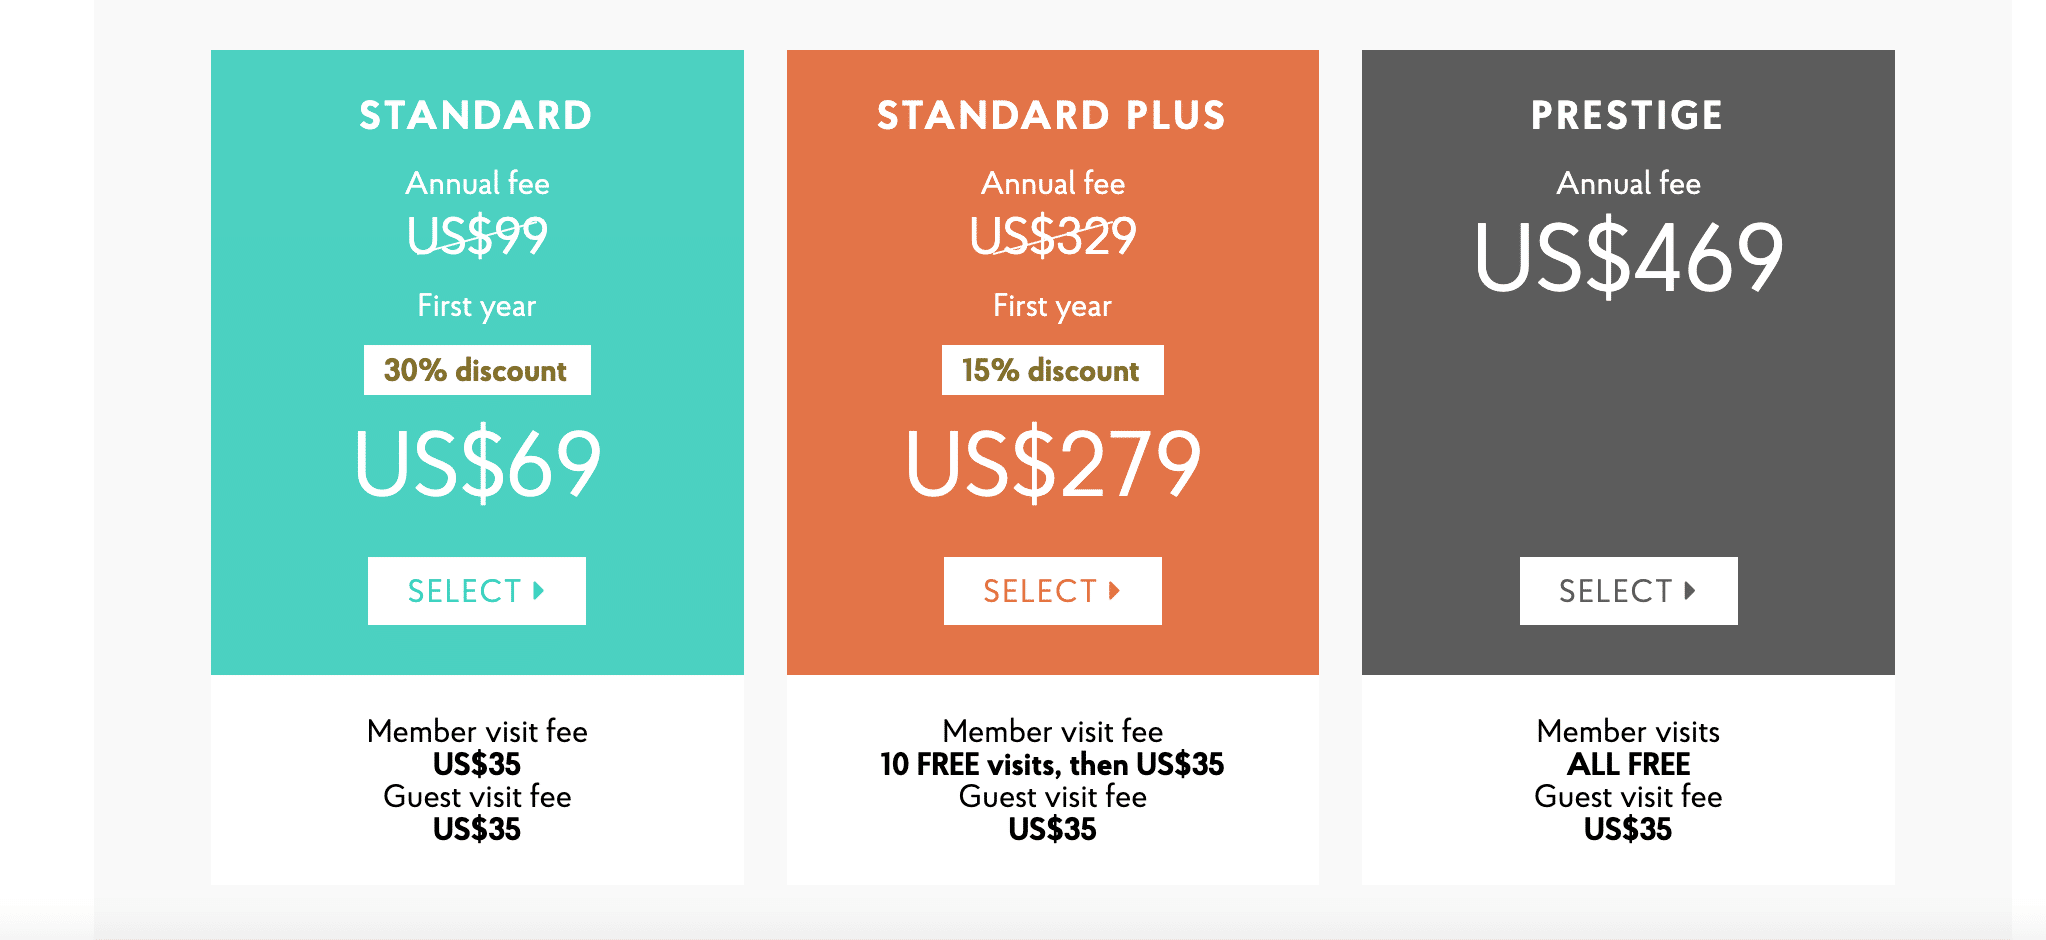Click the 30% discount badge

[x=477, y=370]
